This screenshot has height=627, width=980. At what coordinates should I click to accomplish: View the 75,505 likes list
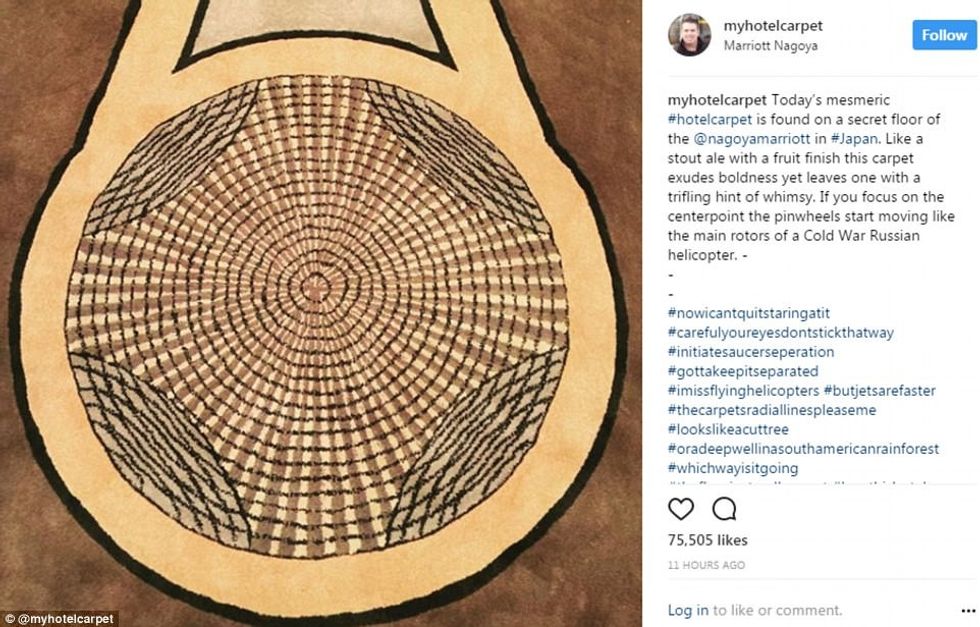pyautogui.click(x=708, y=540)
